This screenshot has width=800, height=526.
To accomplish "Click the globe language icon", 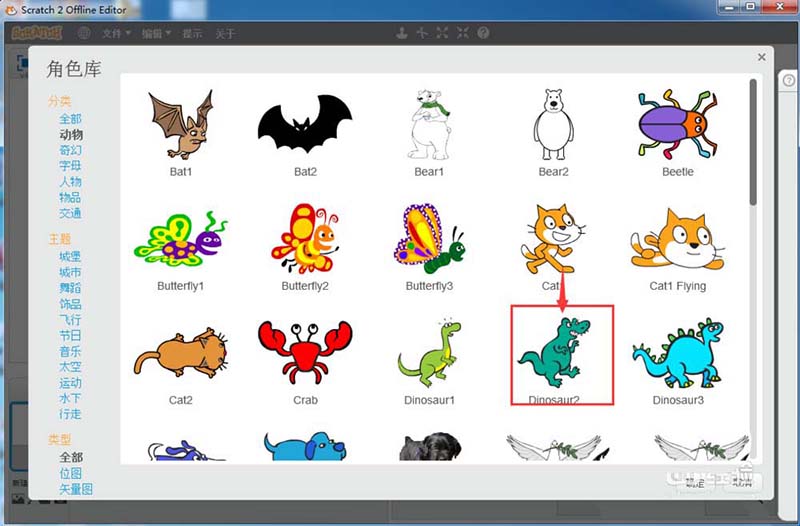I will pos(84,33).
